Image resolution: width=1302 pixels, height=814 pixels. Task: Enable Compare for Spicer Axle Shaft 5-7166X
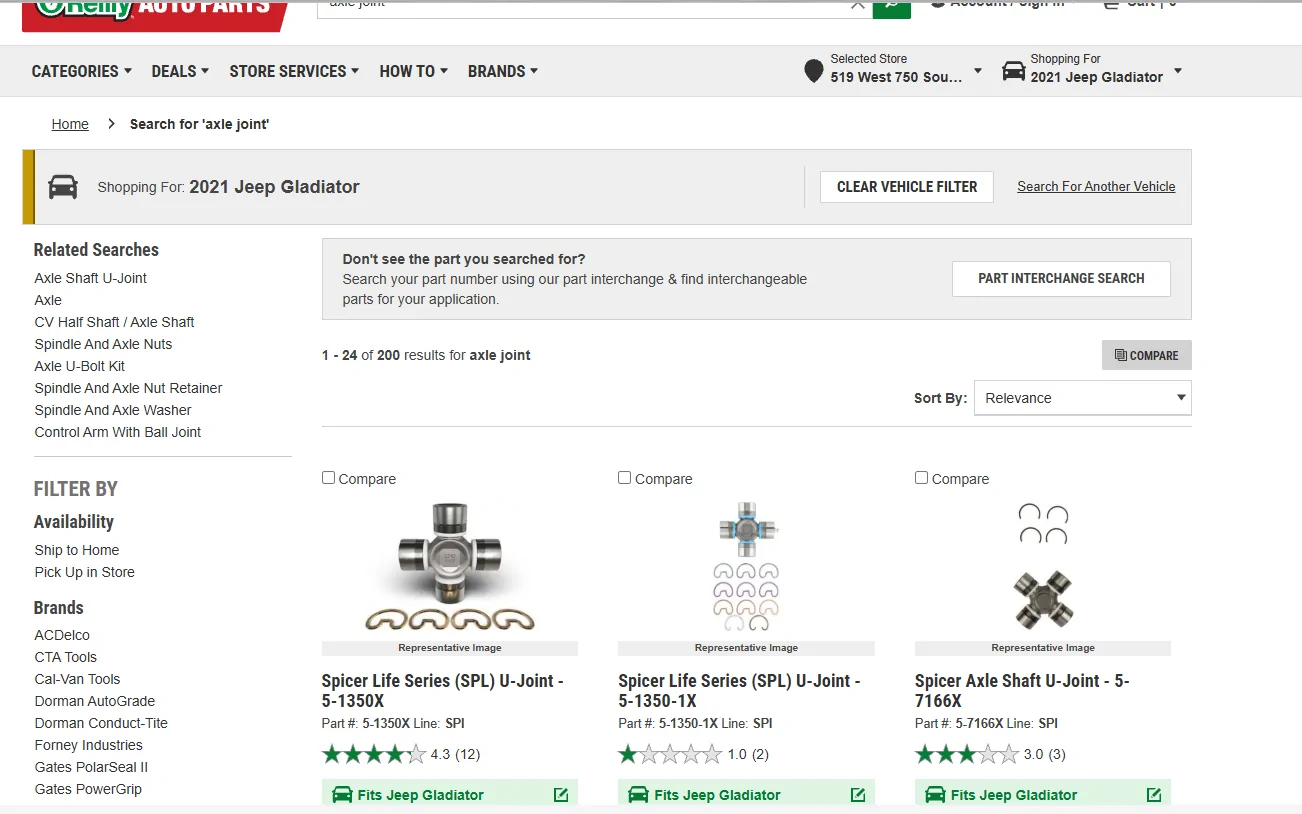tap(921, 478)
